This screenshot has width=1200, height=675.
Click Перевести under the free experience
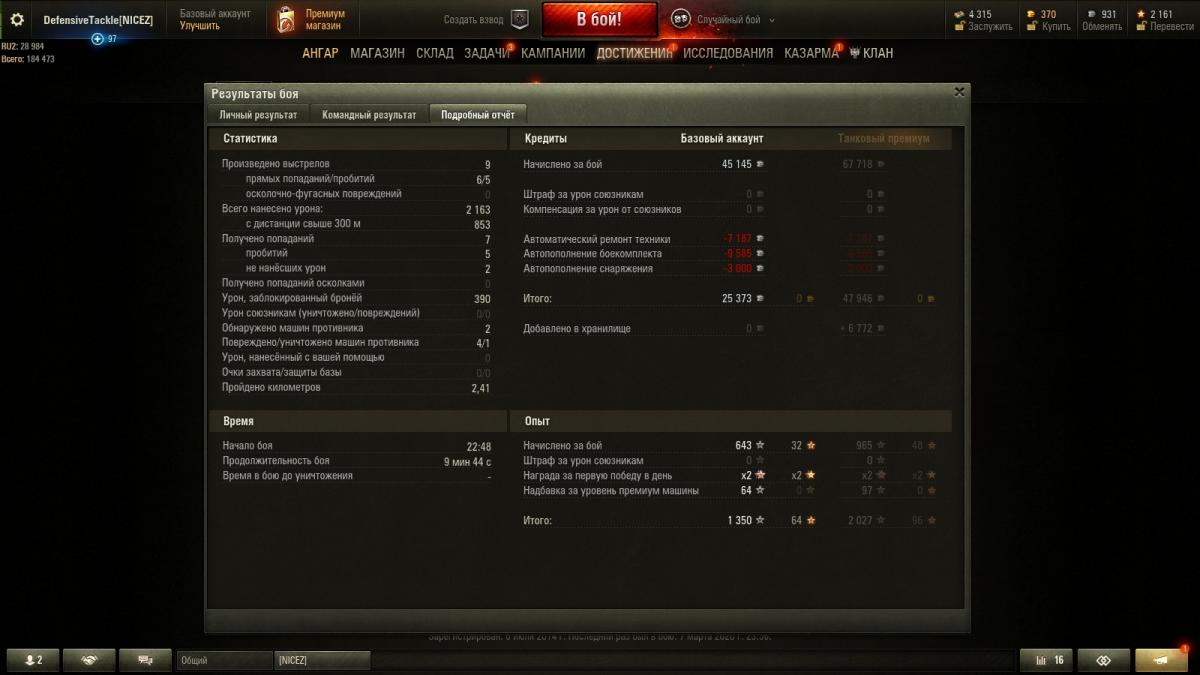pyautogui.click(x=1172, y=26)
